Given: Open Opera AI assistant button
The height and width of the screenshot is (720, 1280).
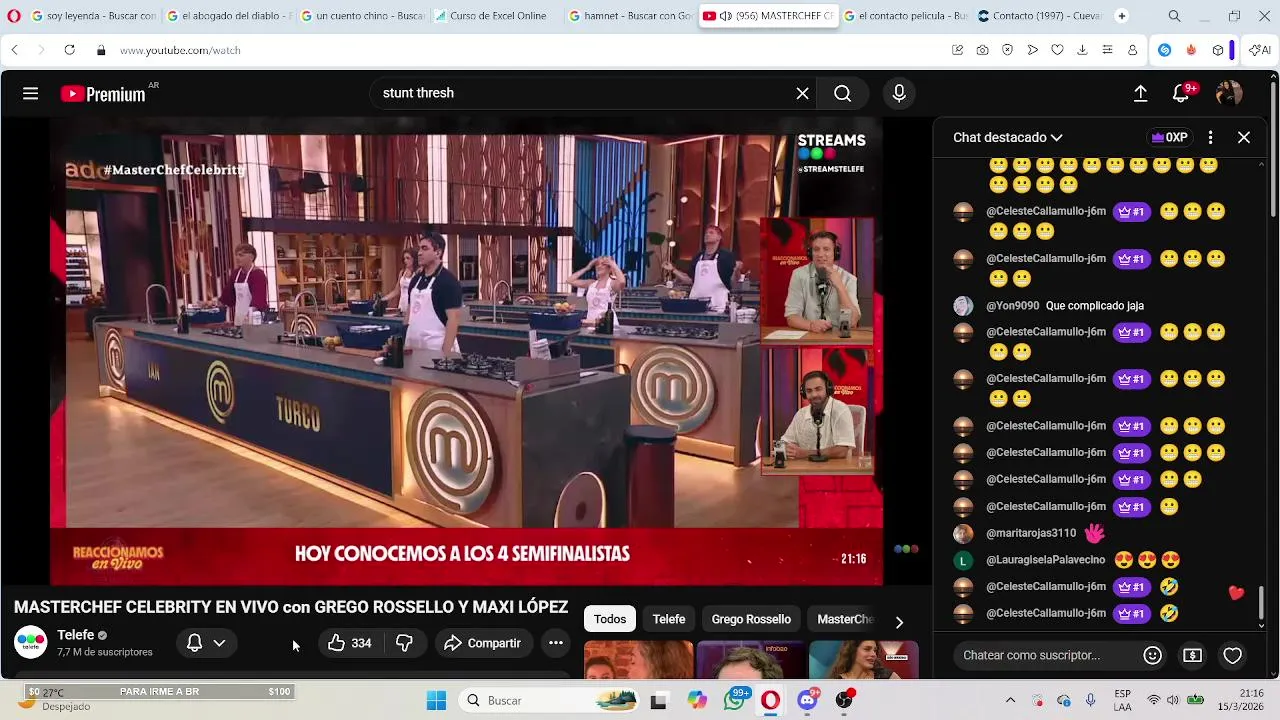Looking at the screenshot, I should [x=1260, y=50].
